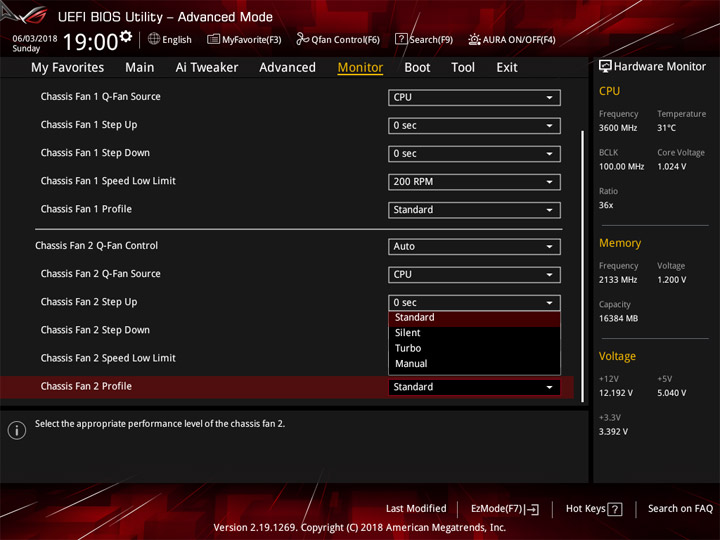This screenshot has height=540, width=720.
Task: Click the globe language icon
Action: 154,39
